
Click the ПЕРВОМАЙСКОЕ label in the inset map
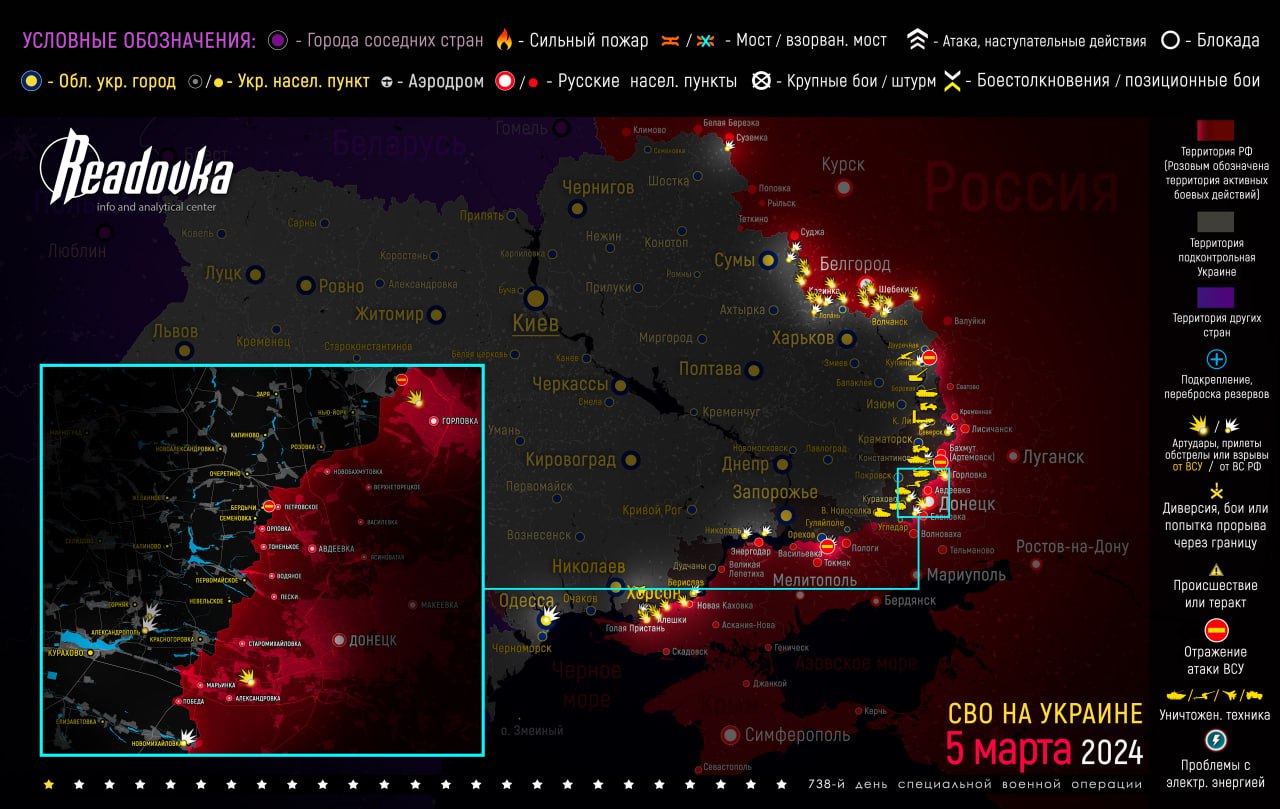216,580
